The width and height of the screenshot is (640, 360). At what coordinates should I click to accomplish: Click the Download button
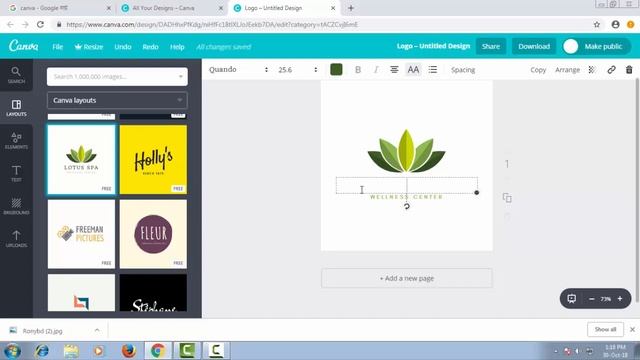click(534, 47)
